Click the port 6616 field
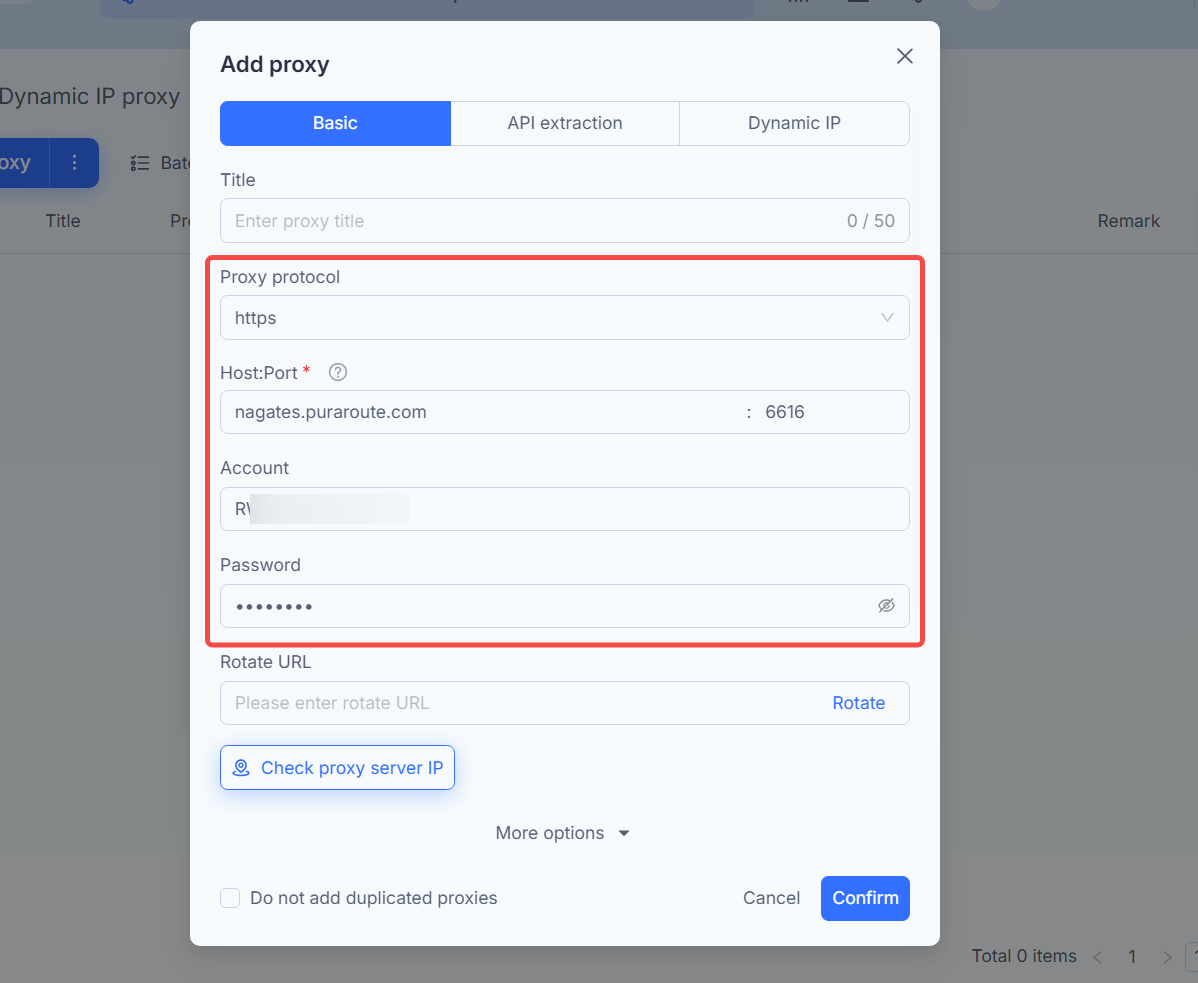The image size is (1198, 983). (833, 412)
